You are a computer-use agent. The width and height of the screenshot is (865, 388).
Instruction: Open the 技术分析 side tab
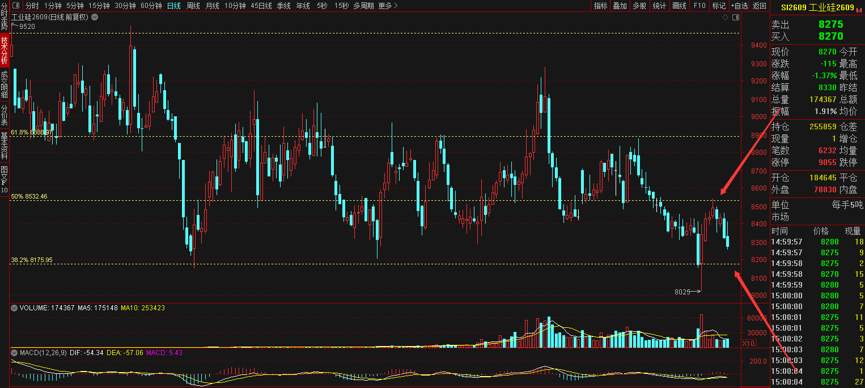coord(4,51)
